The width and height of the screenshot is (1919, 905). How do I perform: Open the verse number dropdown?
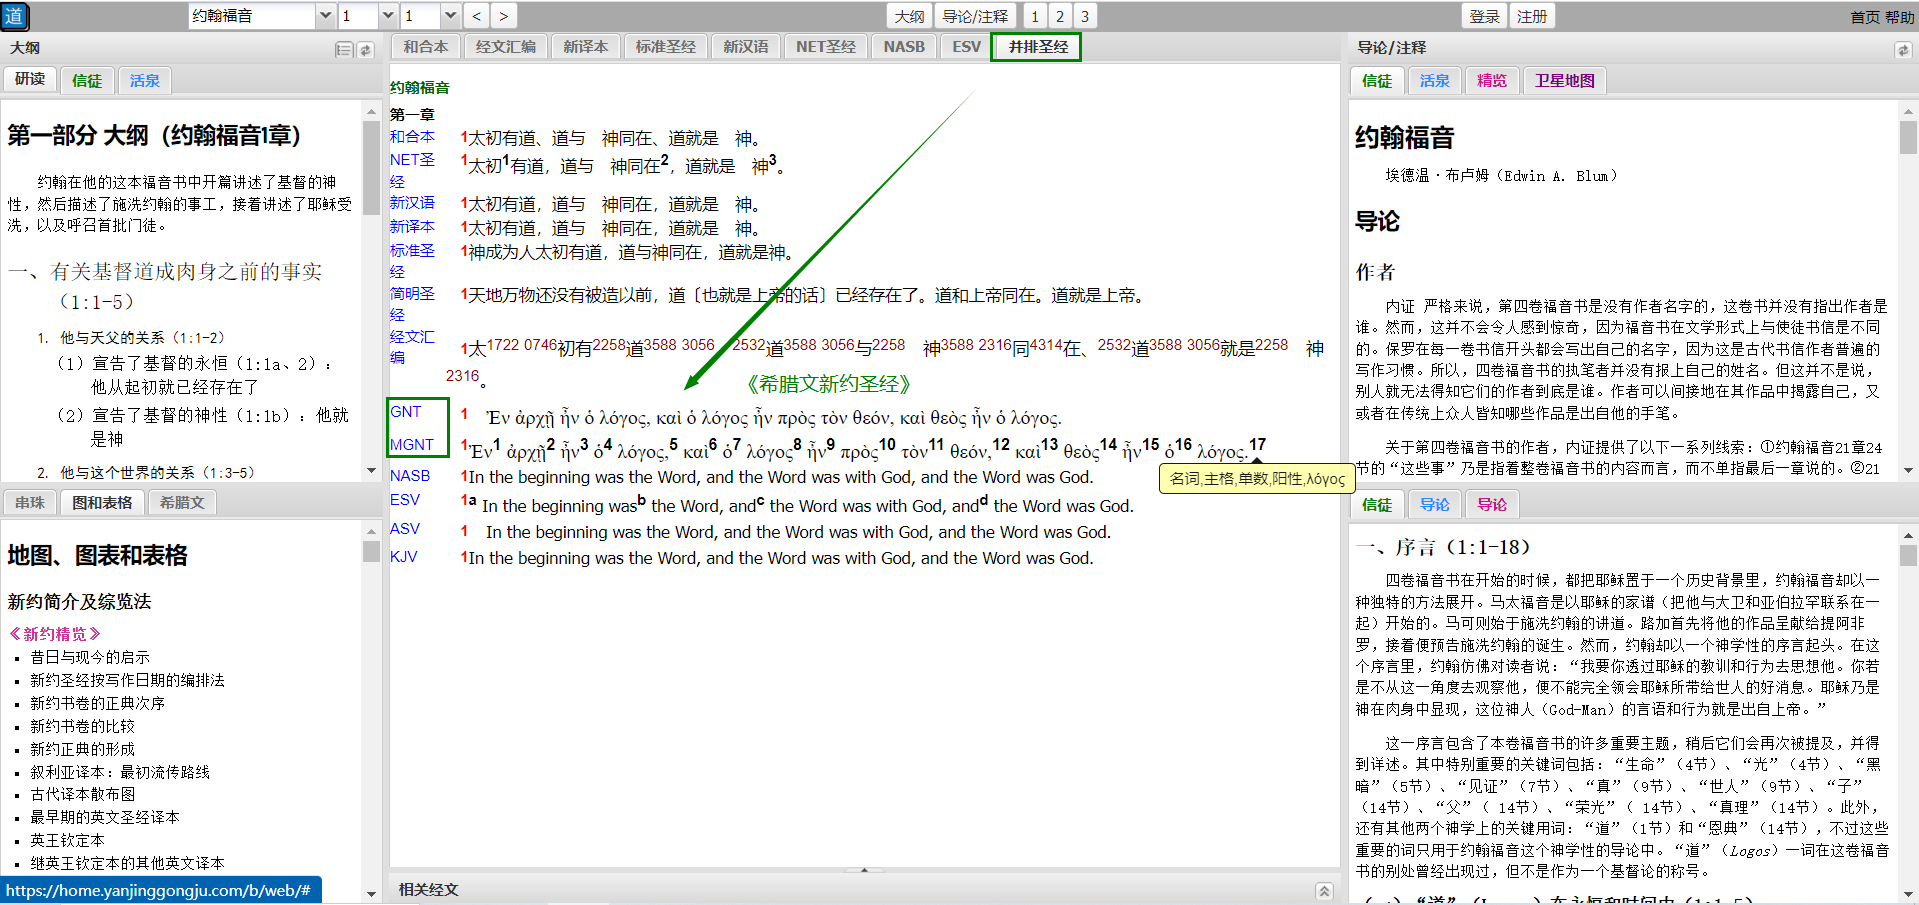tap(450, 16)
